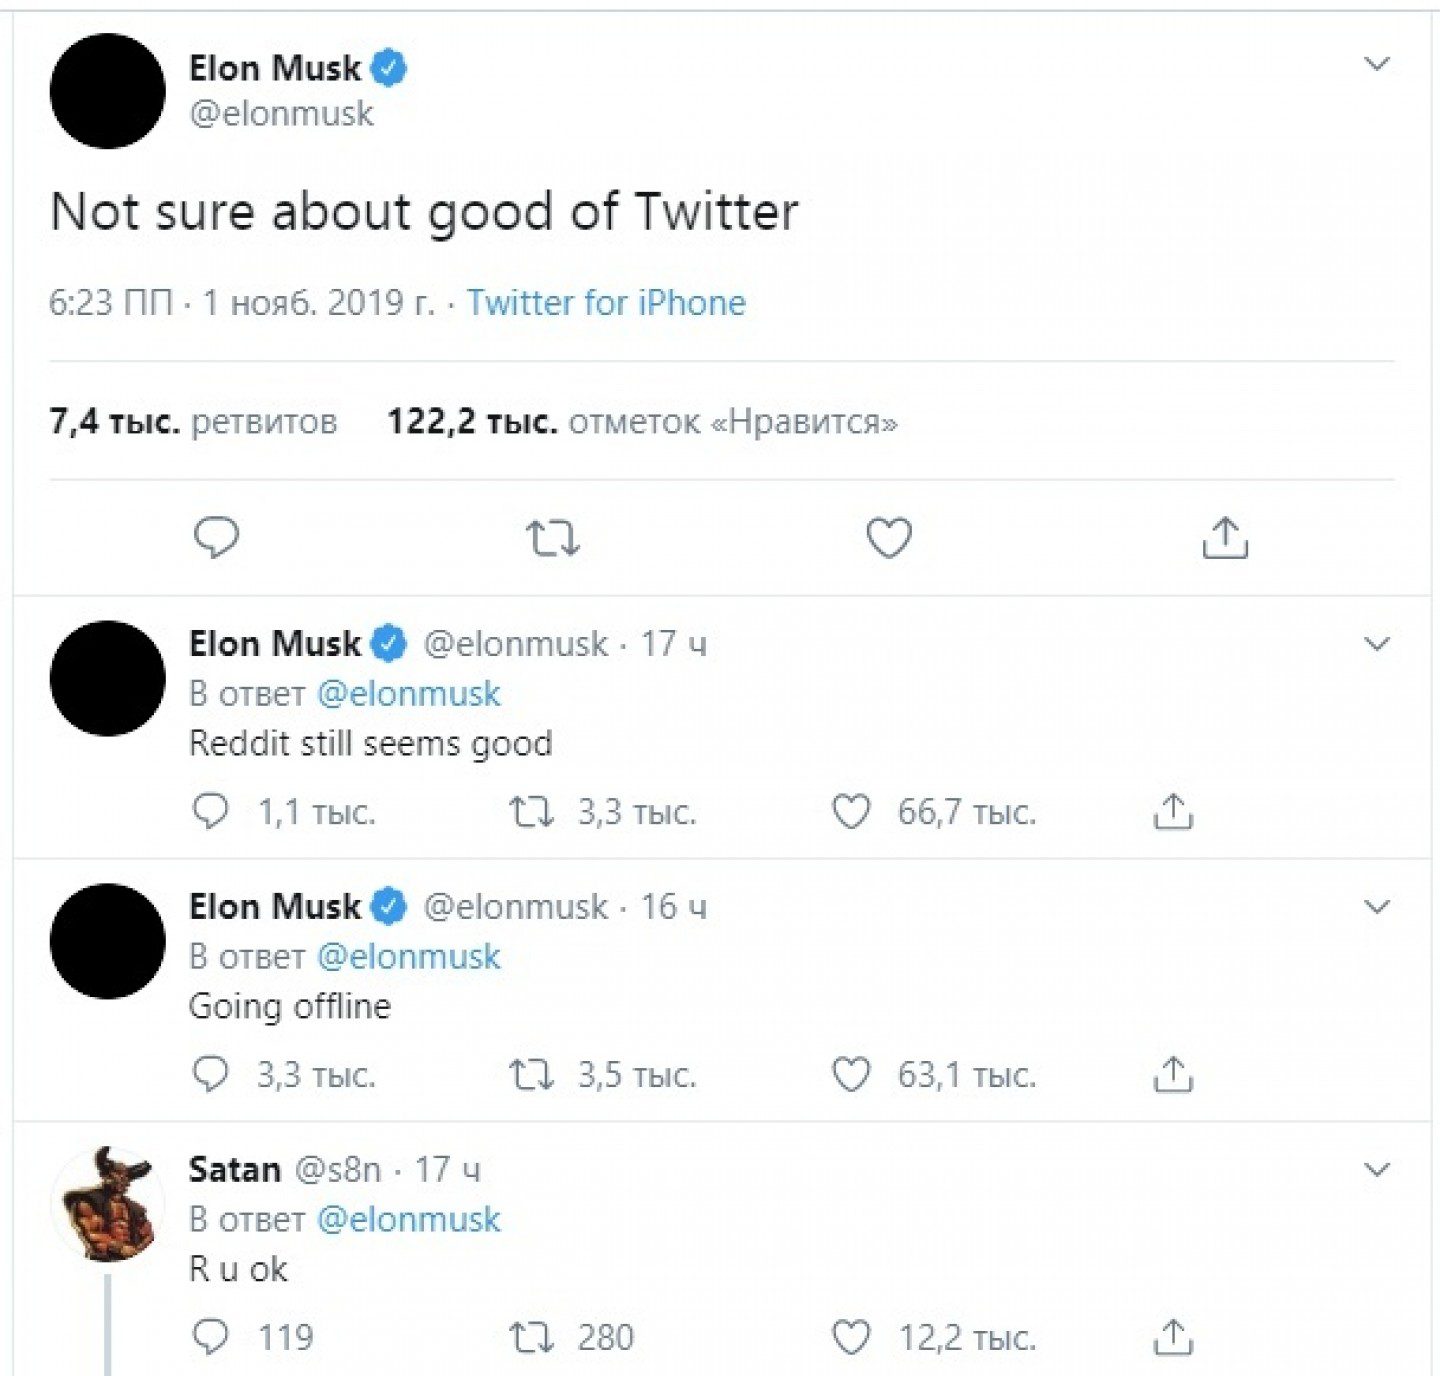Expand options on Satan's reply
This screenshot has height=1376, width=1440.
(1377, 1170)
